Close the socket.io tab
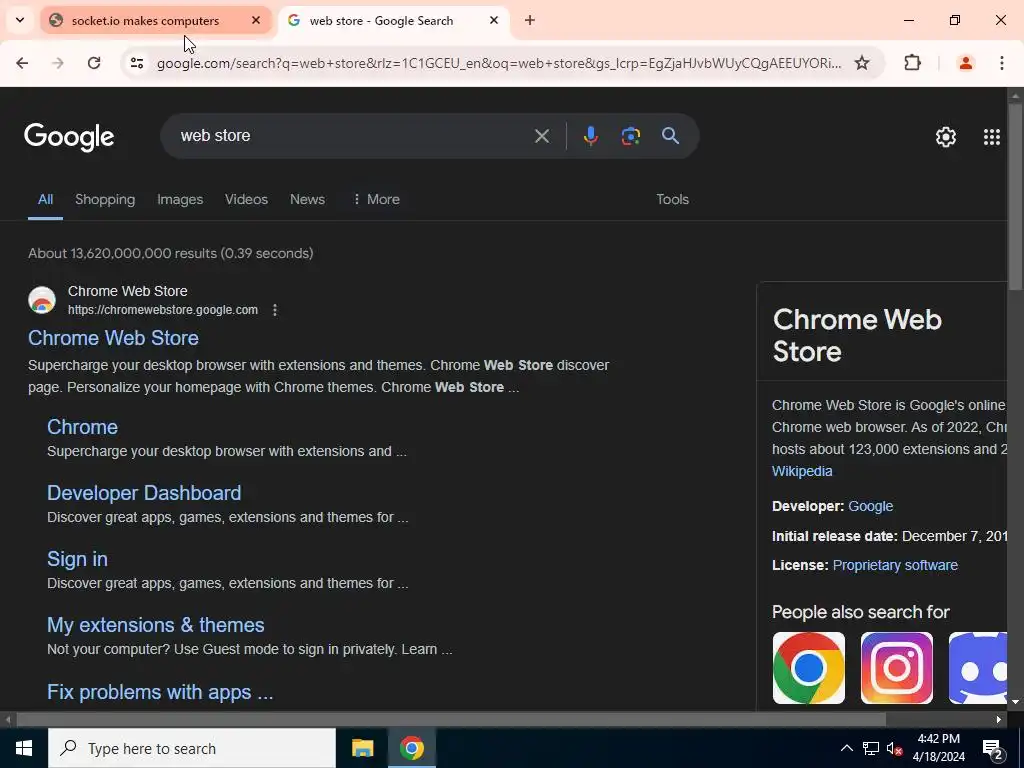The image size is (1024, 768). [x=256, y=20]
